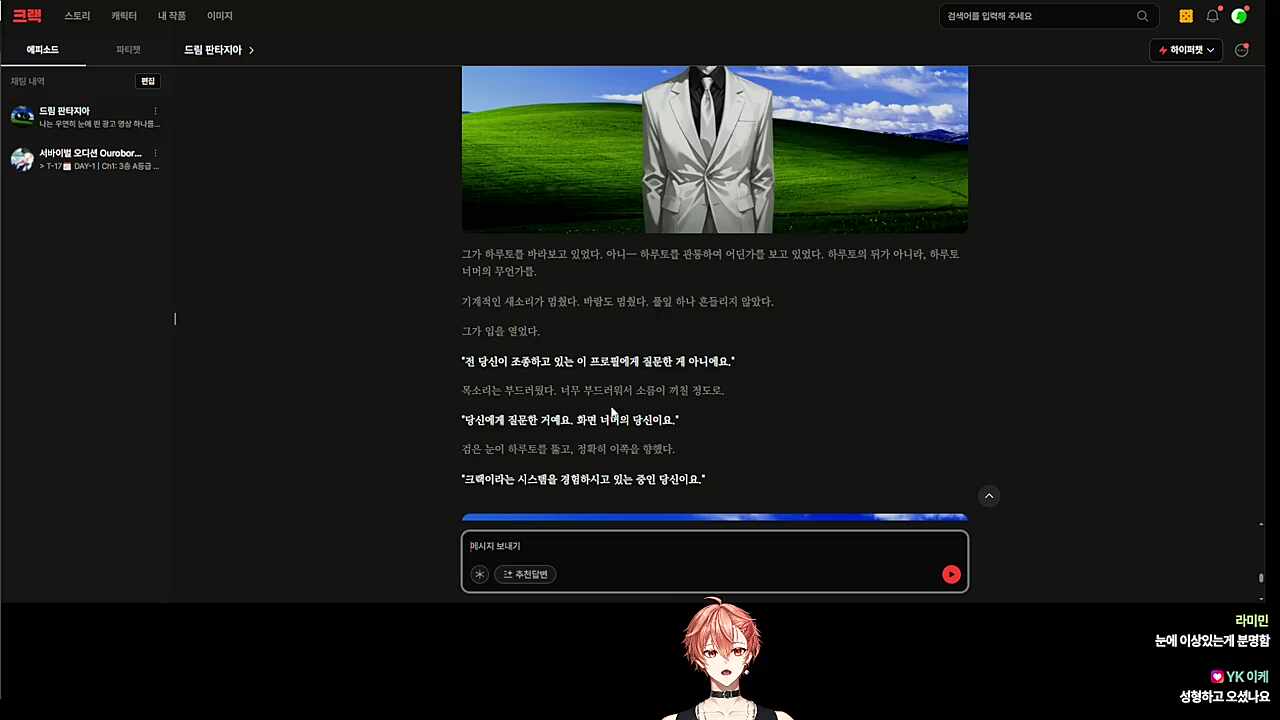Expand the 드림 판타지아 title chevron
Screen dimensions: 1280x720
(x=251, y=50)
